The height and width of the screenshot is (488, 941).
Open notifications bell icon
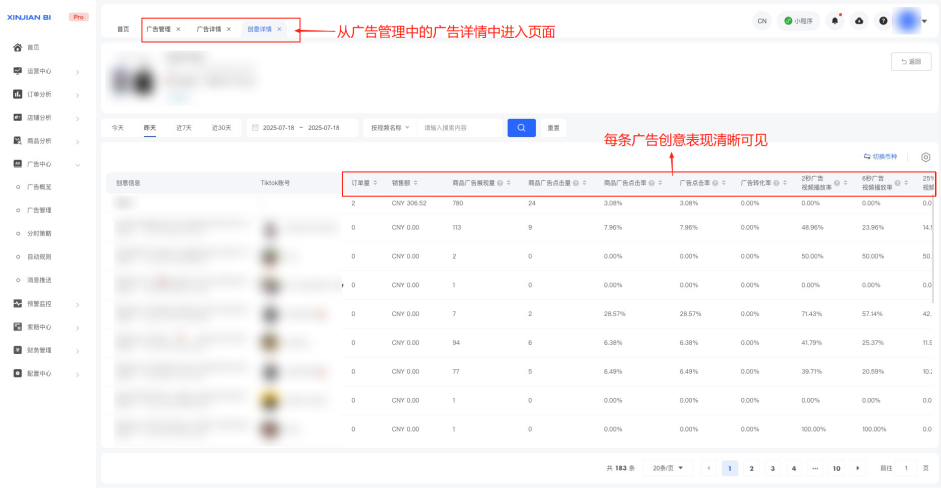tap(835, 20)
